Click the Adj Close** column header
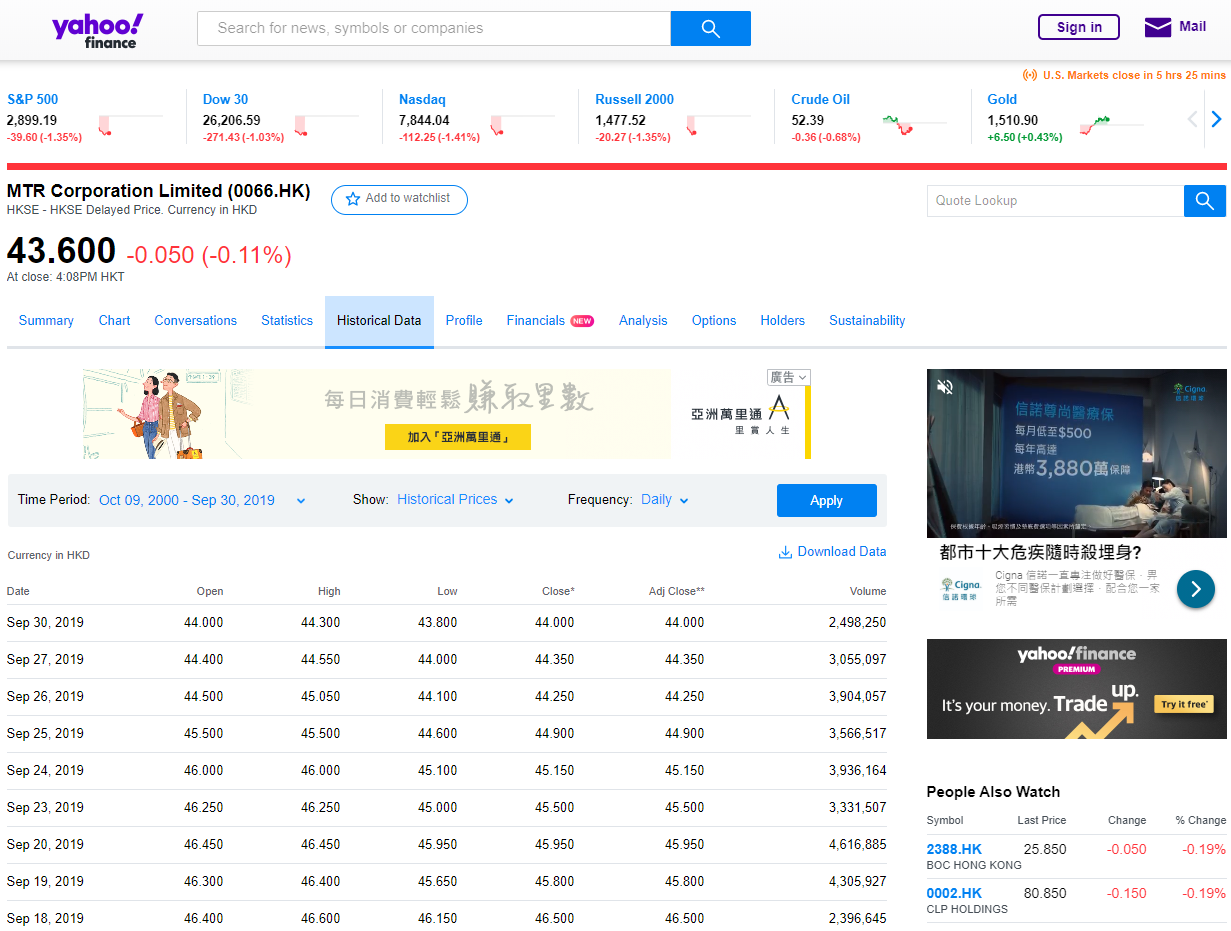The width and height of the screenshot is (1231, 931). [677, 591]
